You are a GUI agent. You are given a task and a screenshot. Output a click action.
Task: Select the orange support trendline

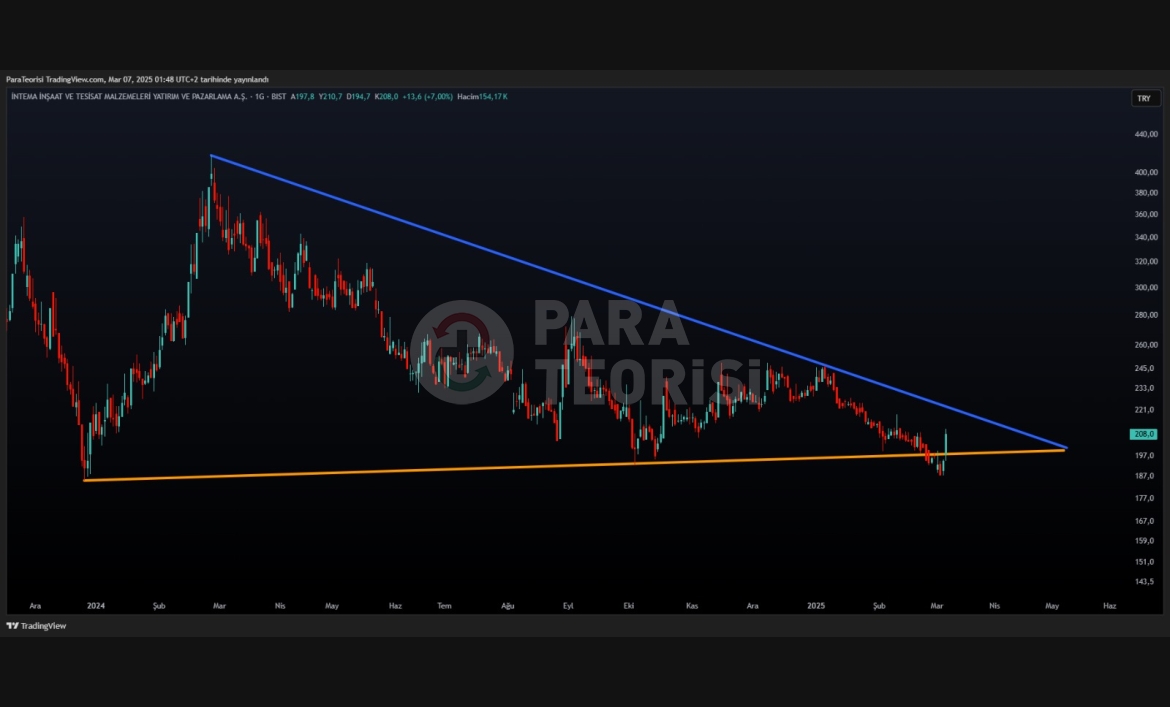coord(575,465)
